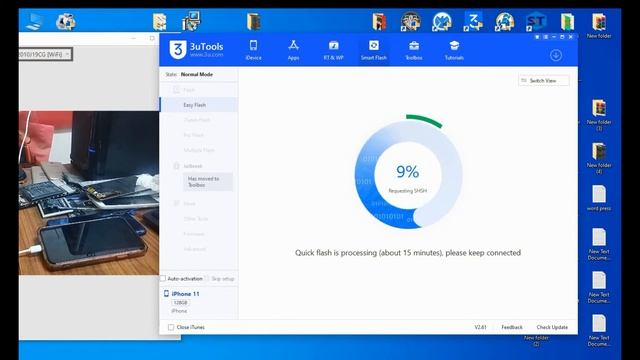Toggle the Skip setup checkbox
This screenshot has width=640, height=360.
[207, 278]
